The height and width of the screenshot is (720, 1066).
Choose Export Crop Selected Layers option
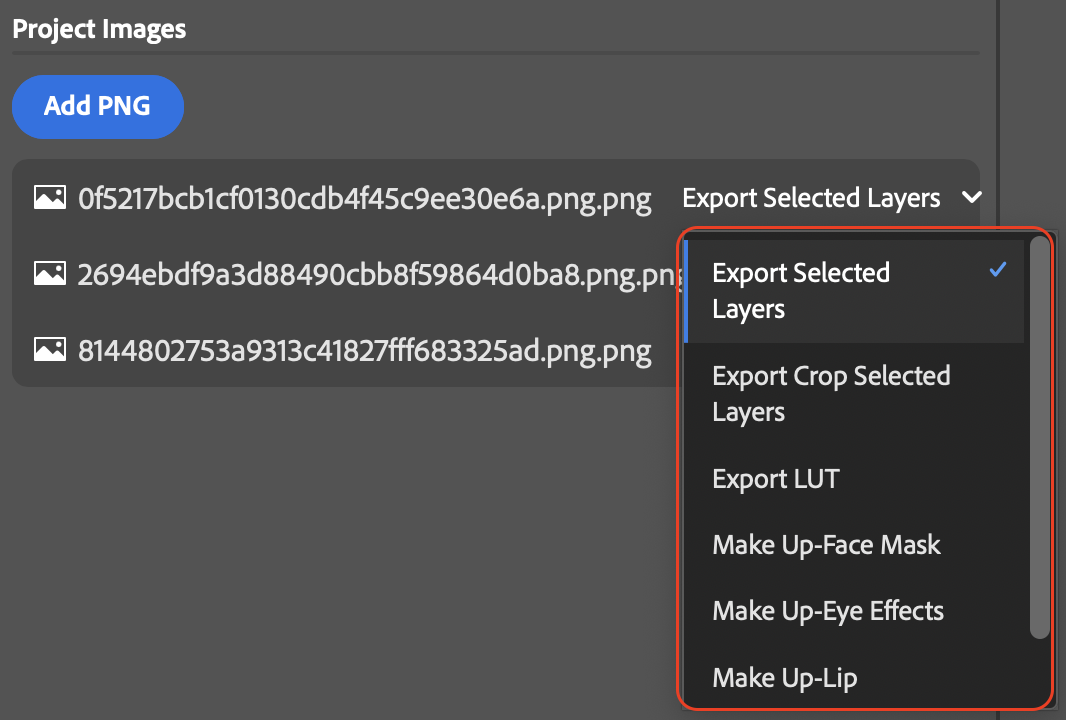[855, 394]
